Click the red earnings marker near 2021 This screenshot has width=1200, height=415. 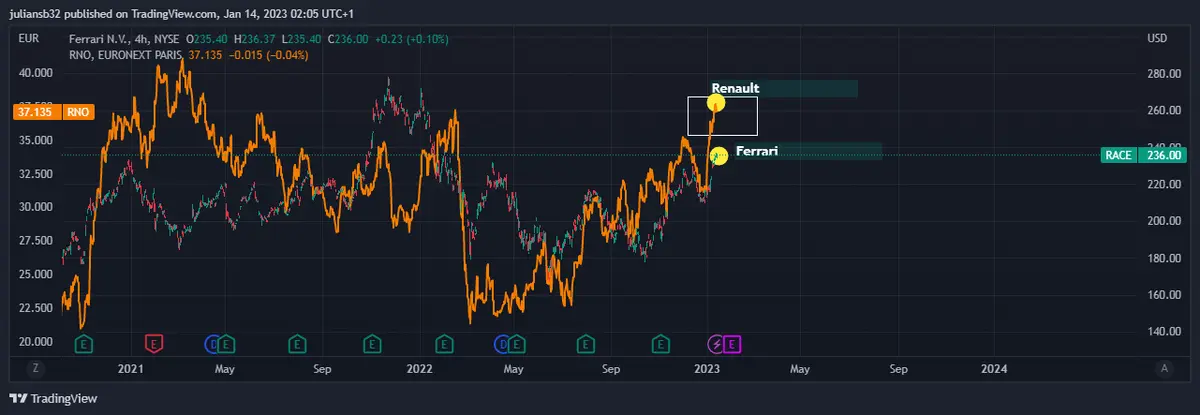[x=154, y=344]
